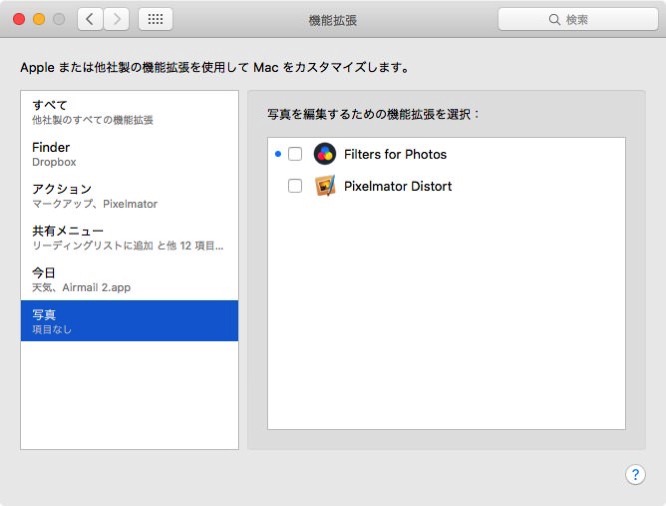Enable the Filters for Photos checkbox

click(295, 154)
